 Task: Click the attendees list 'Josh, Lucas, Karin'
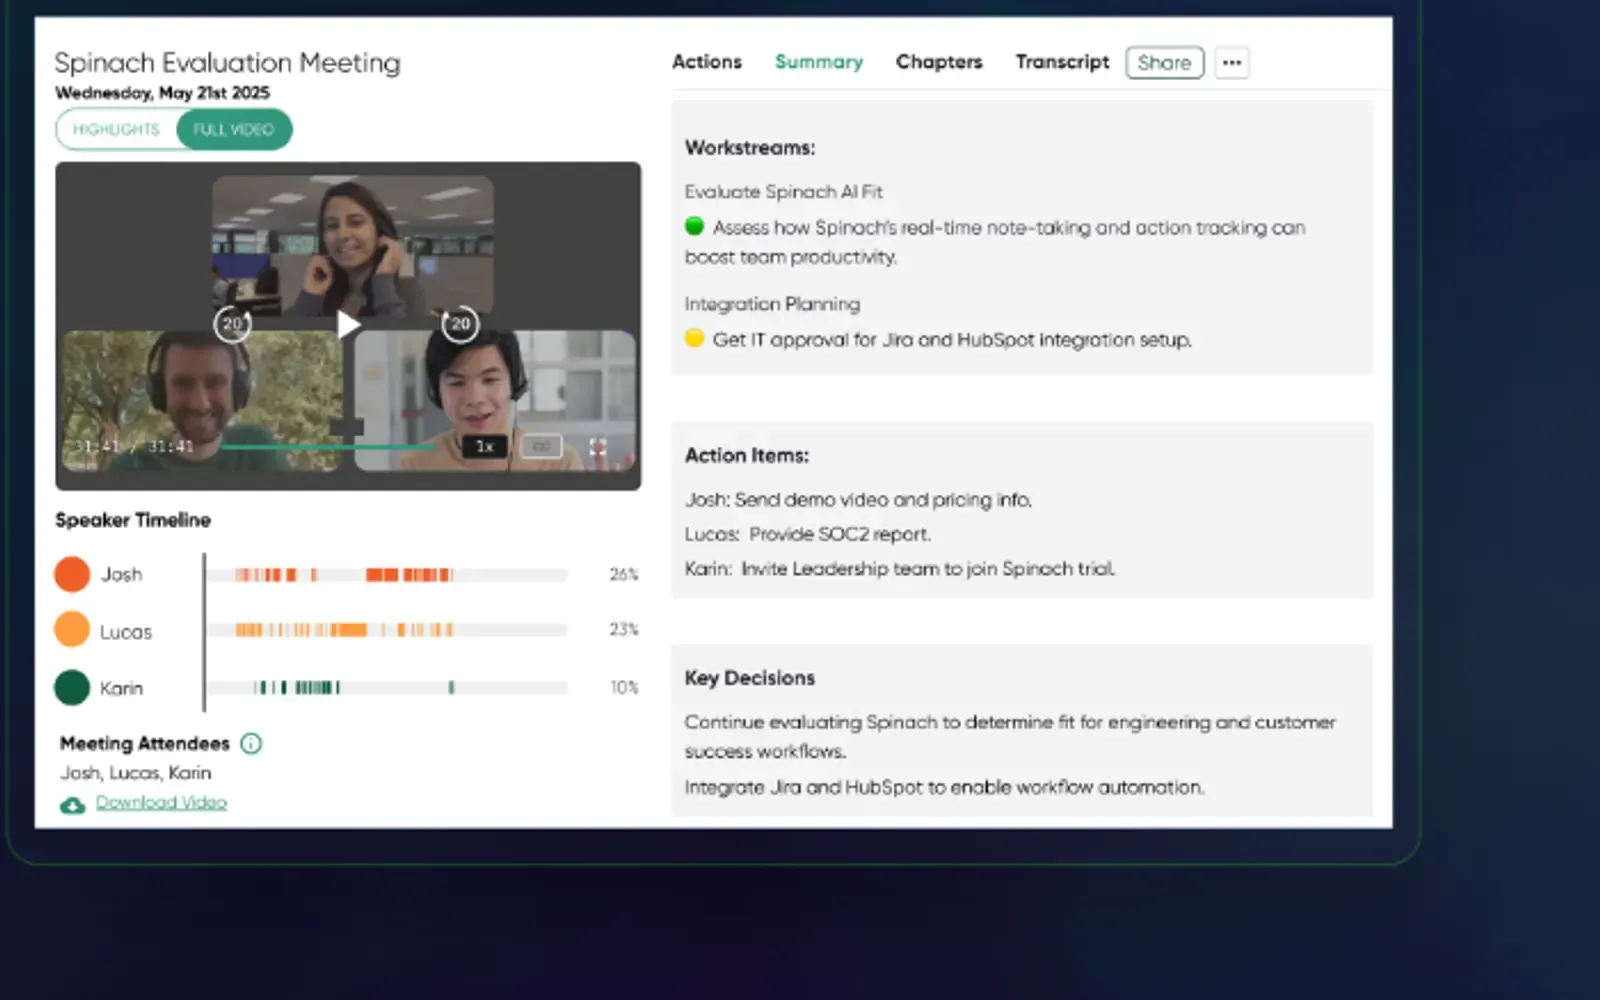coord(135,772)
